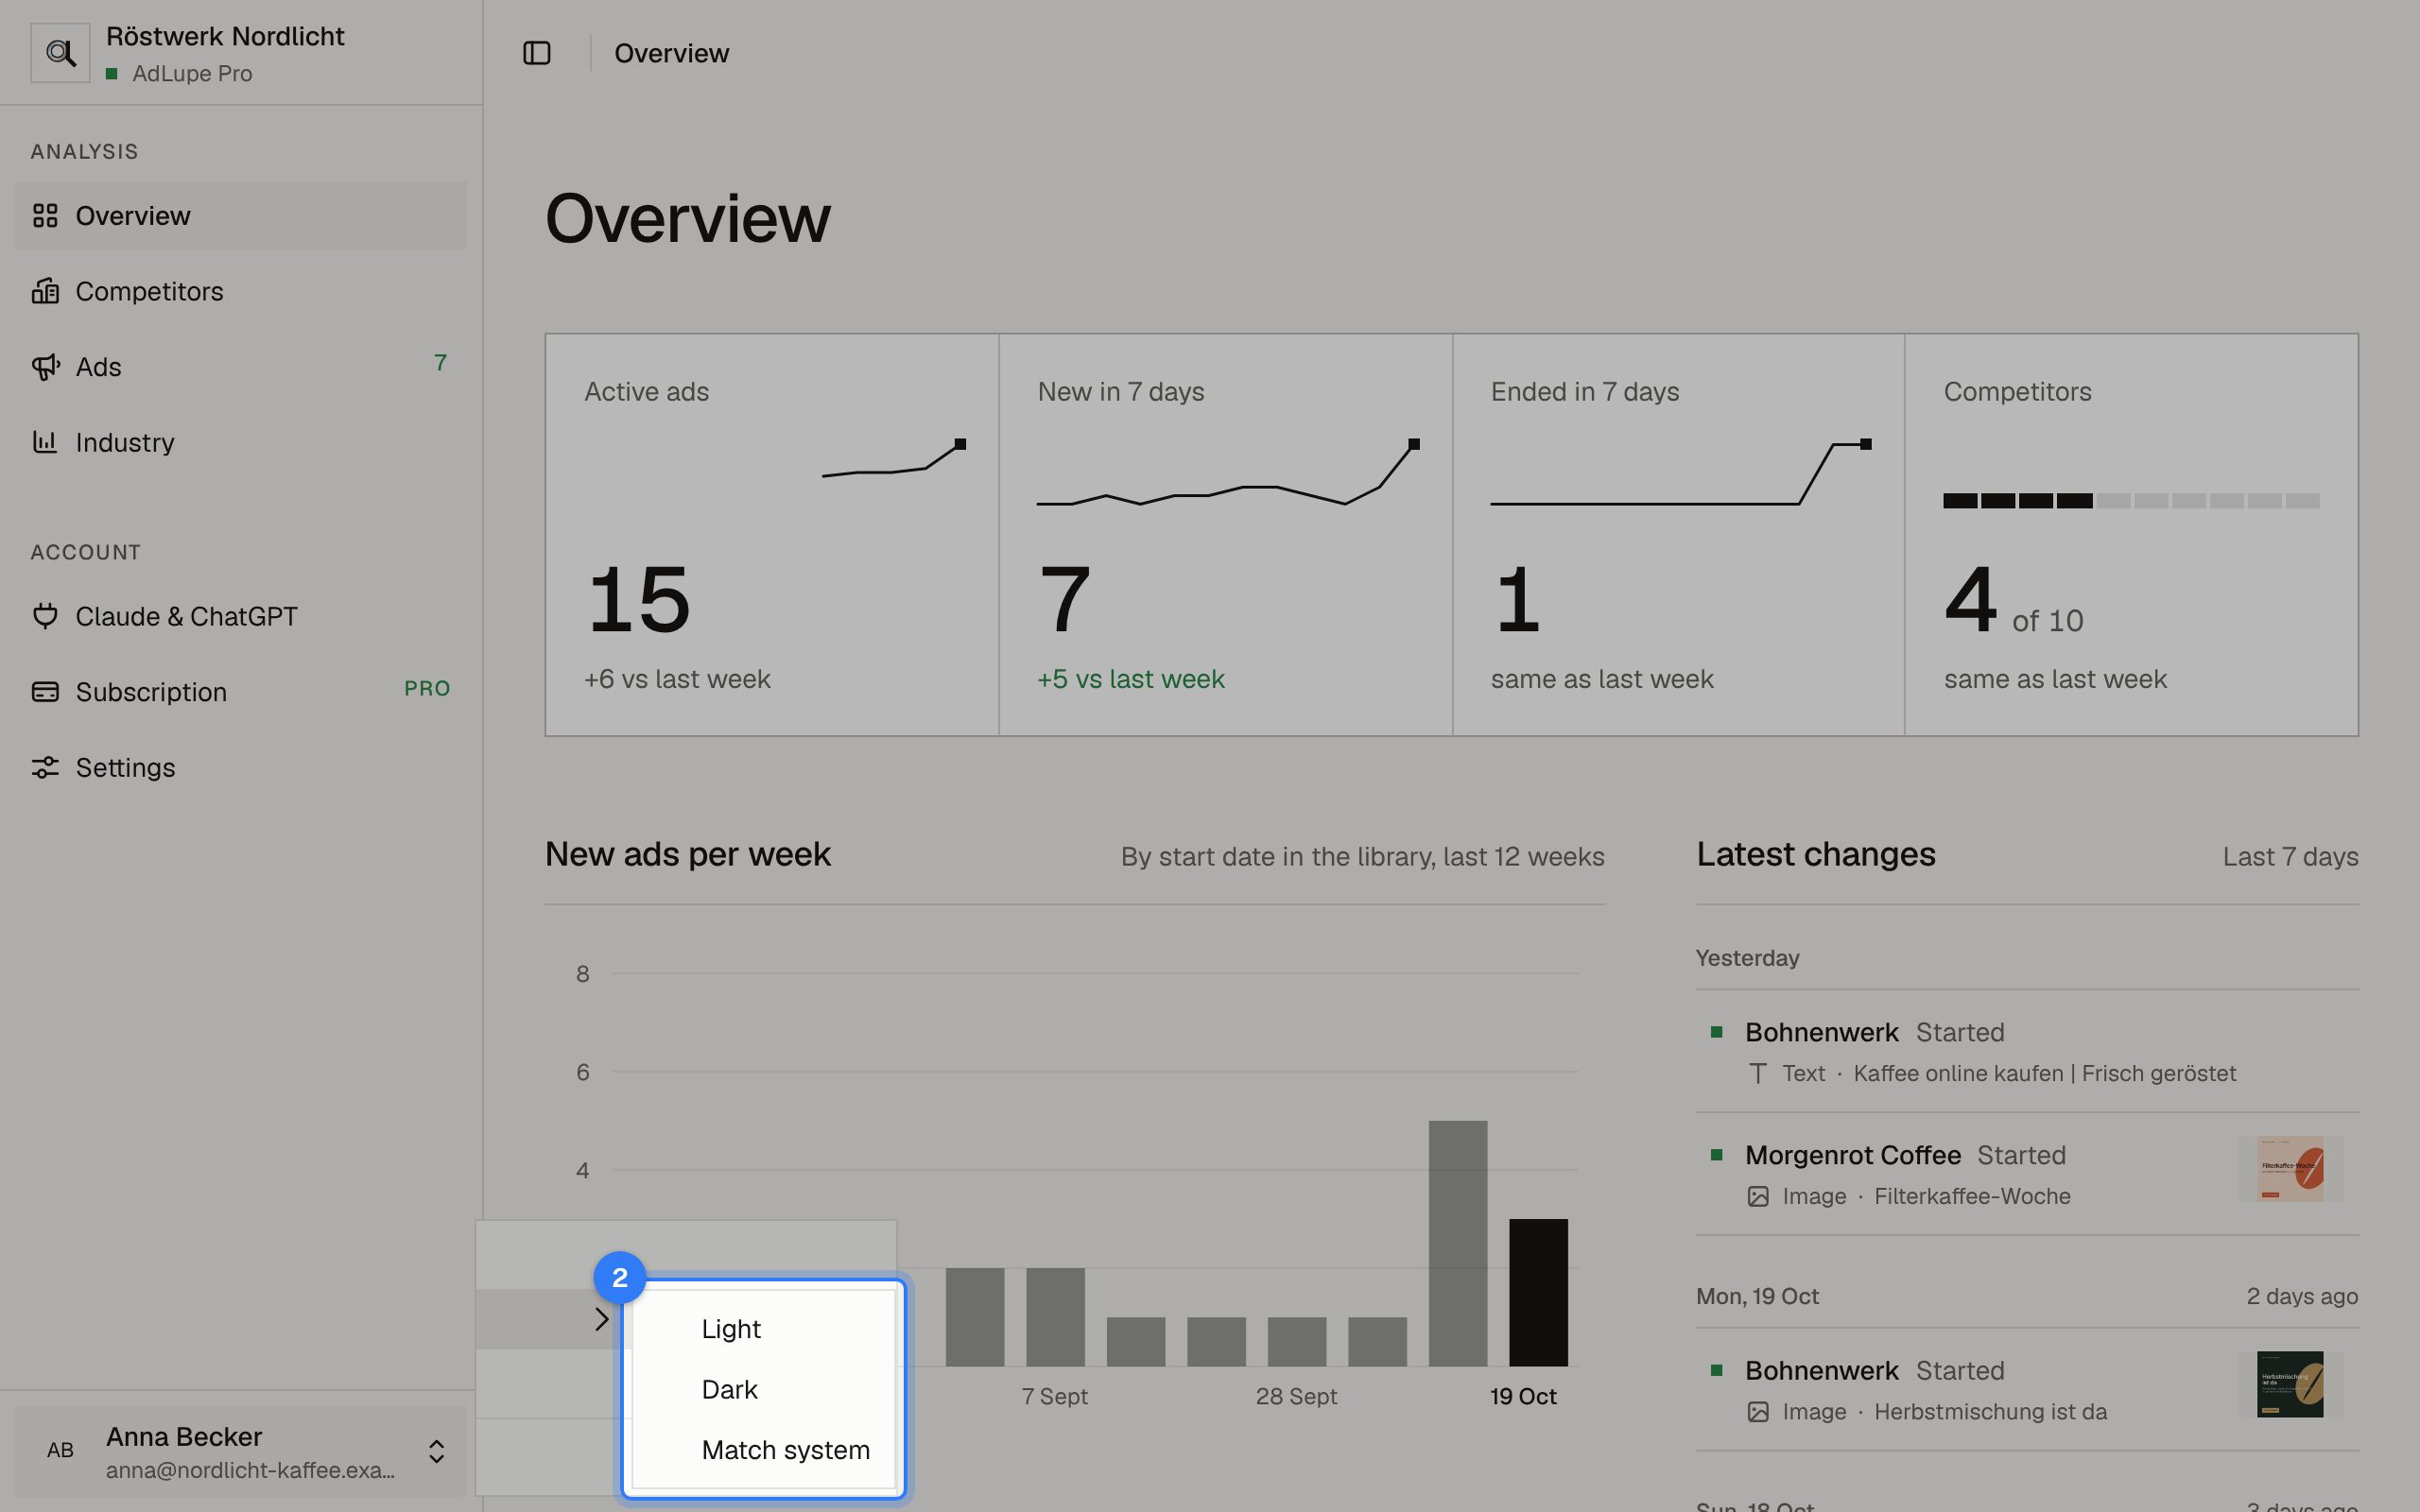Click the submenu chevron arrow
The width and height of the screenshot is (2420, 1512).
[601, 1319]
